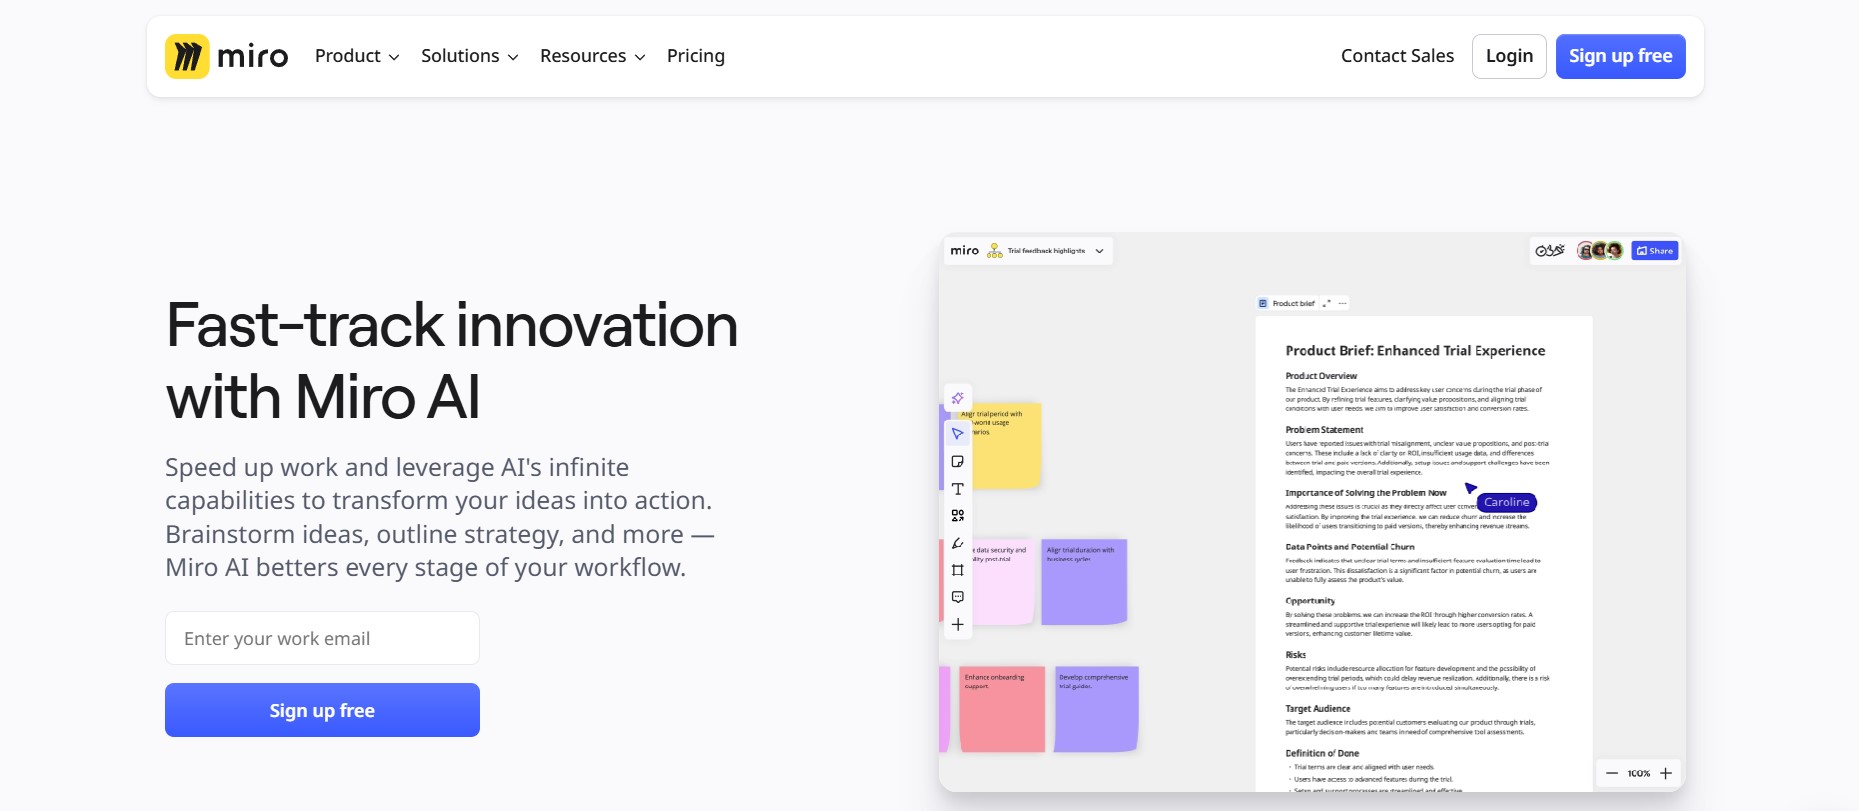
Task: Click the 'Target Audience' heading
Action: point(1317,709)
